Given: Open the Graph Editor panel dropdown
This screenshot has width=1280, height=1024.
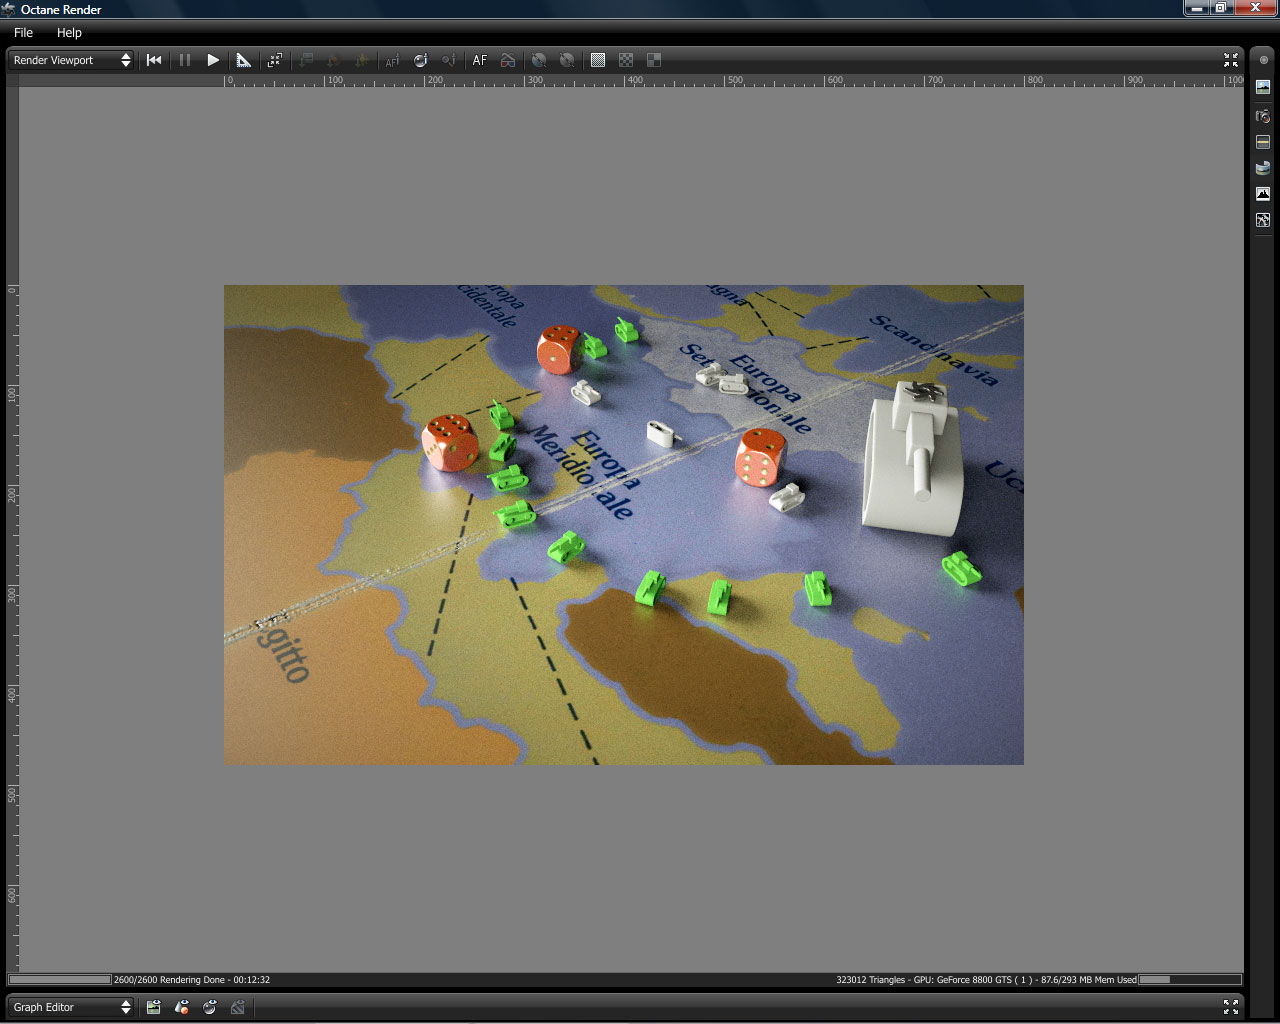Looking at the screenshot, I should [x=71, y=1007].
